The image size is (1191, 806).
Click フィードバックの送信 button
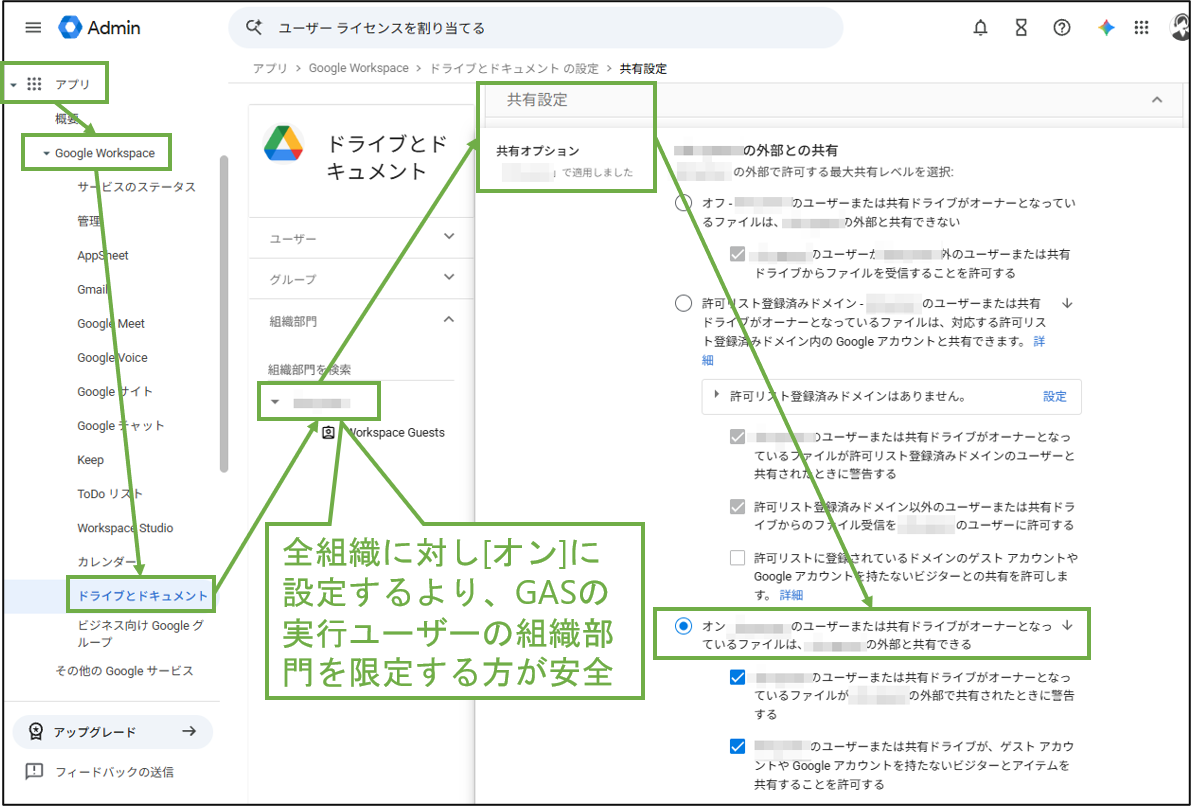pos(100,772)
